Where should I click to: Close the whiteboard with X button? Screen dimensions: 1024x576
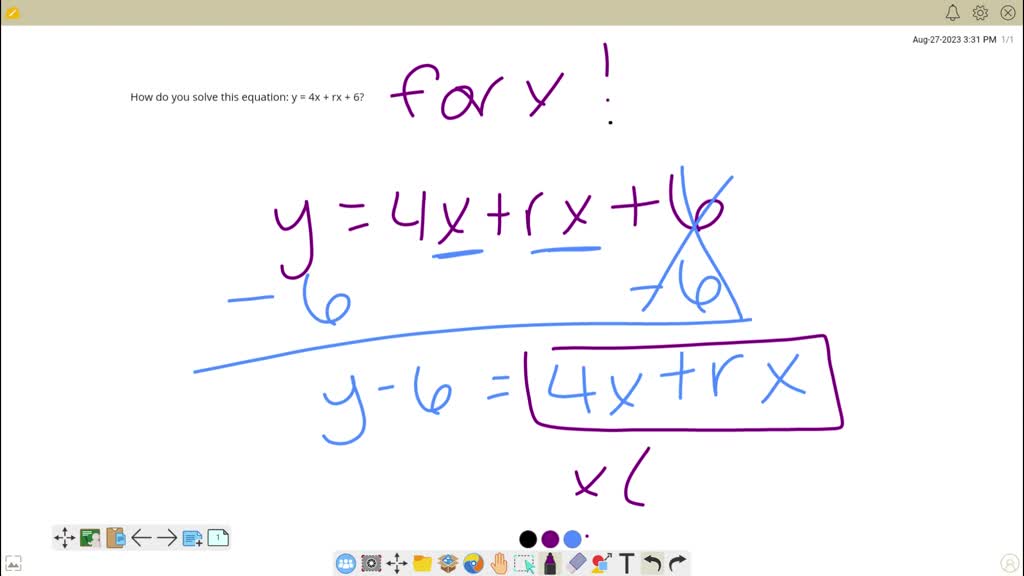point(1008,12)
